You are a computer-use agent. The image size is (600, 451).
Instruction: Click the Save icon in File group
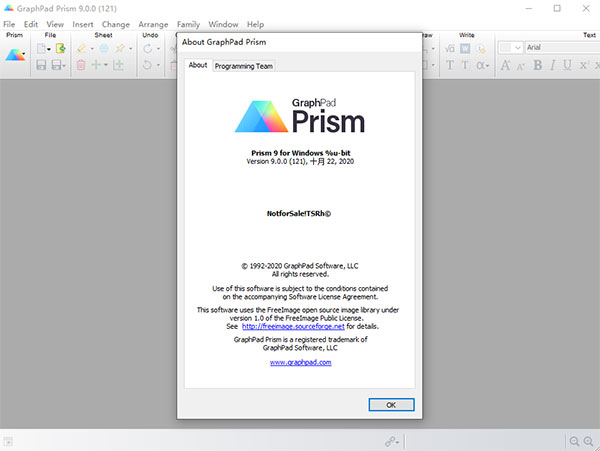(42, 65)
